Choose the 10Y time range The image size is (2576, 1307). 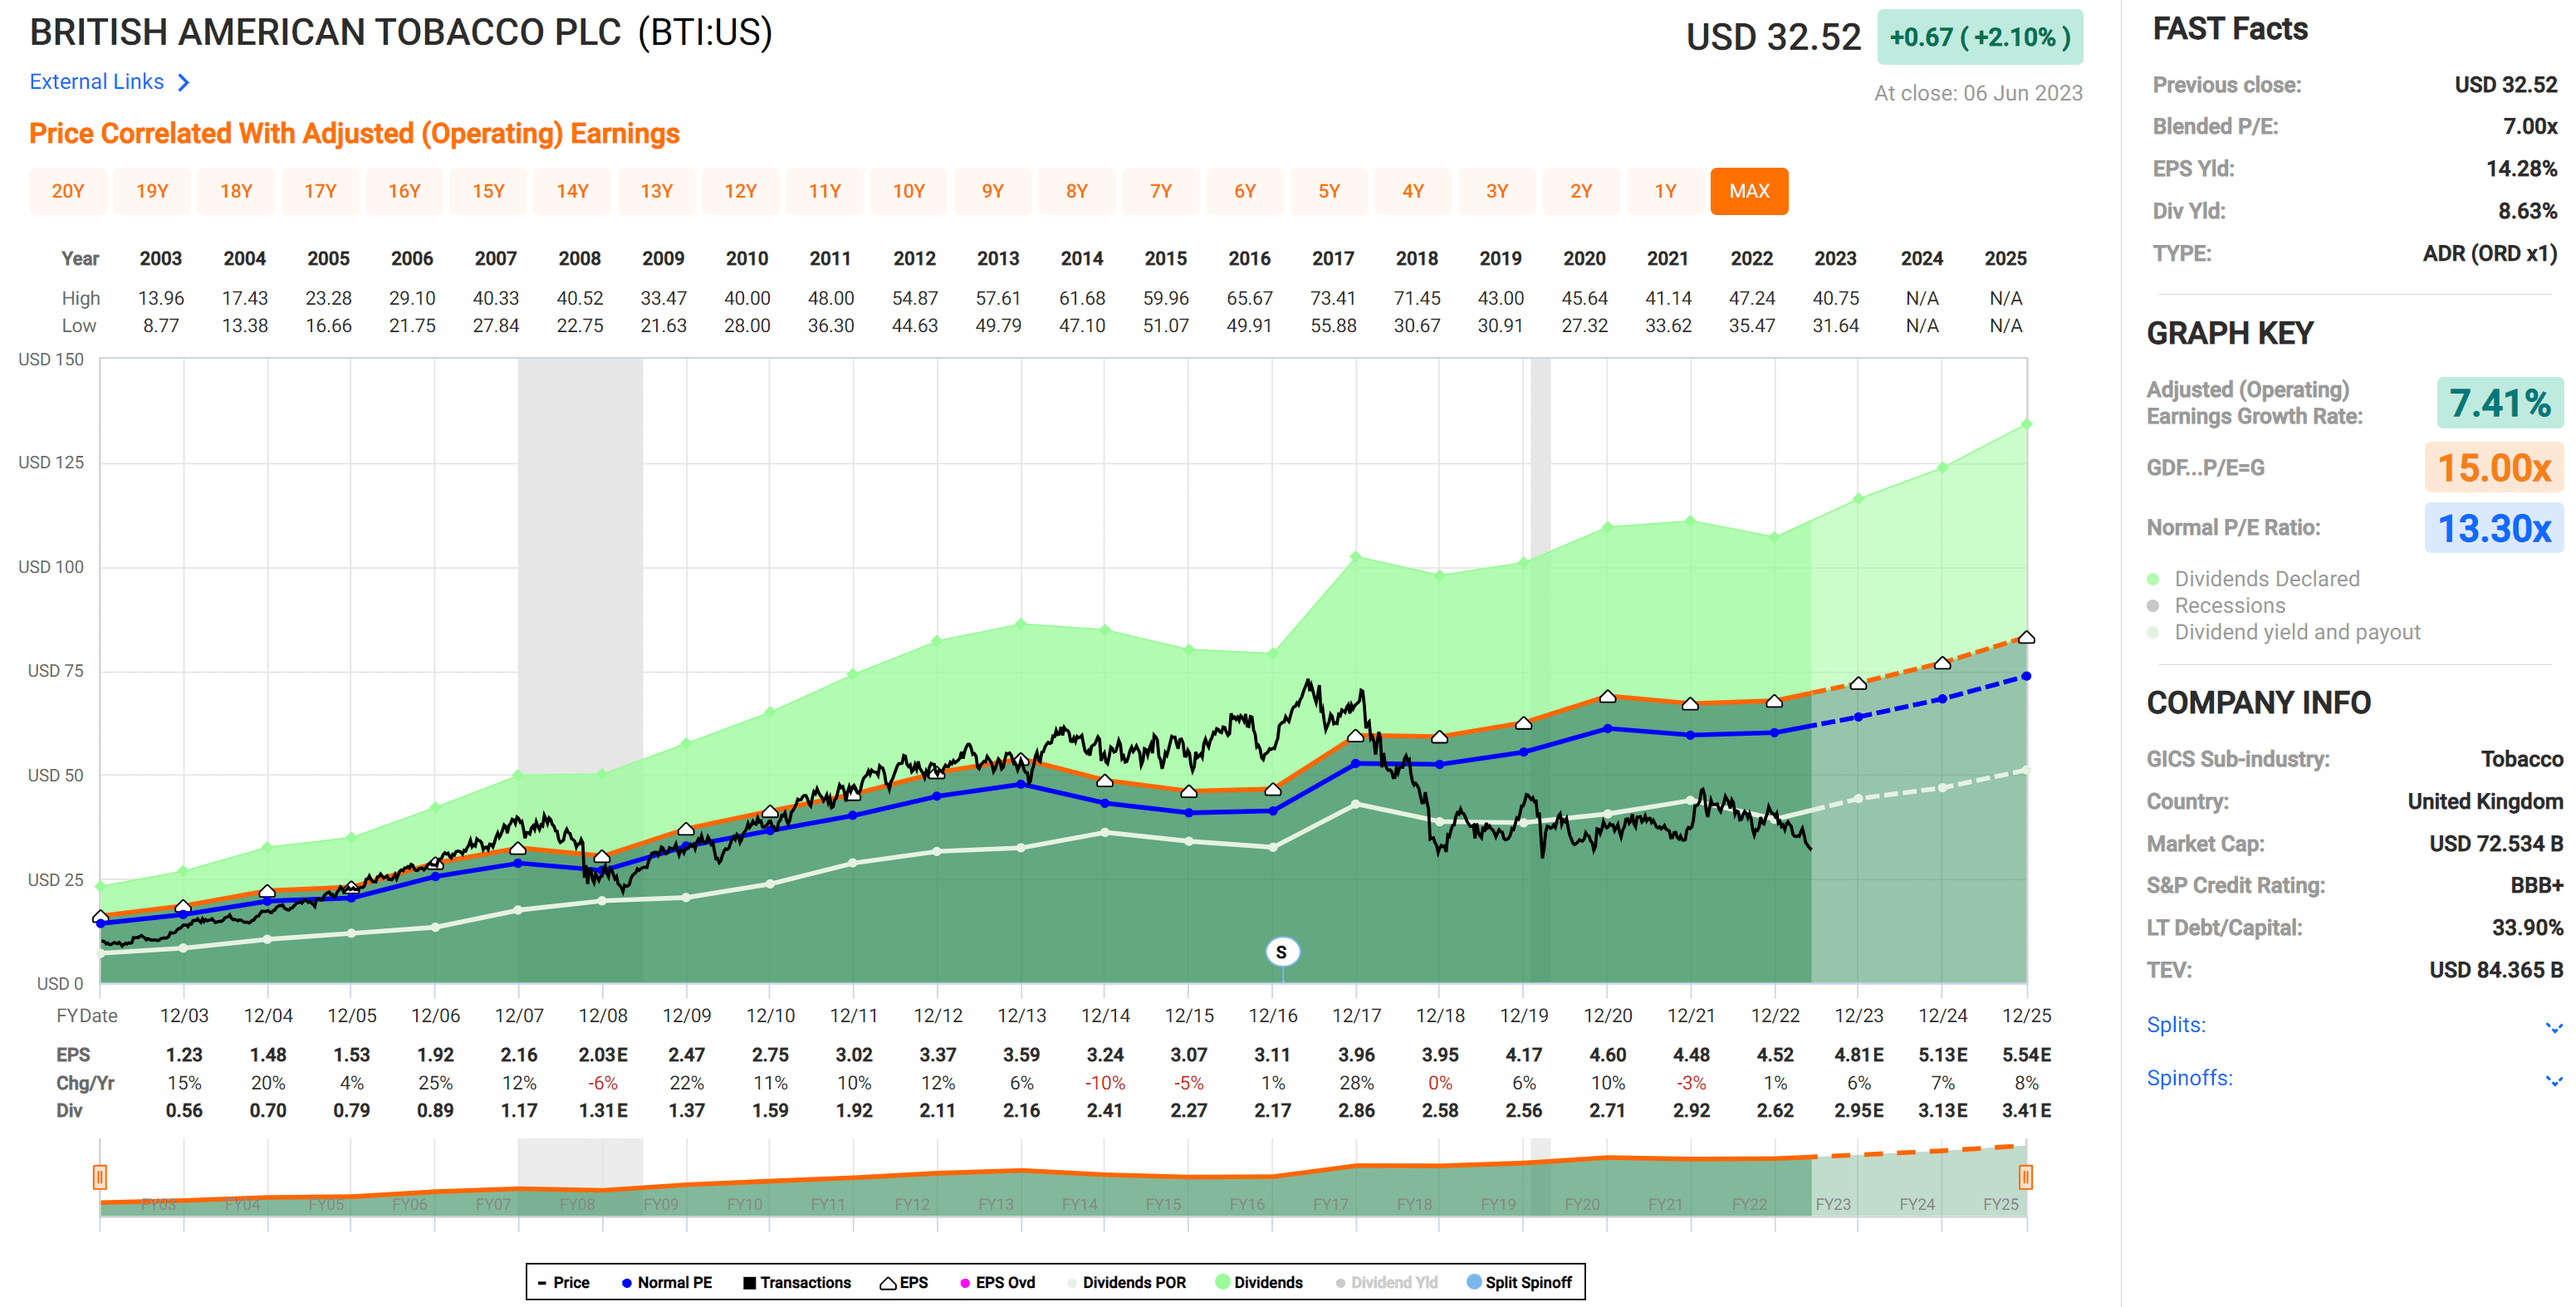(x=908, y=191)
